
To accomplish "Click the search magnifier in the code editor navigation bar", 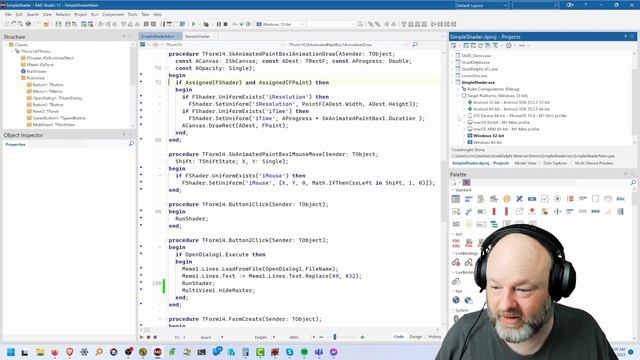I will (x=415, y=44).
